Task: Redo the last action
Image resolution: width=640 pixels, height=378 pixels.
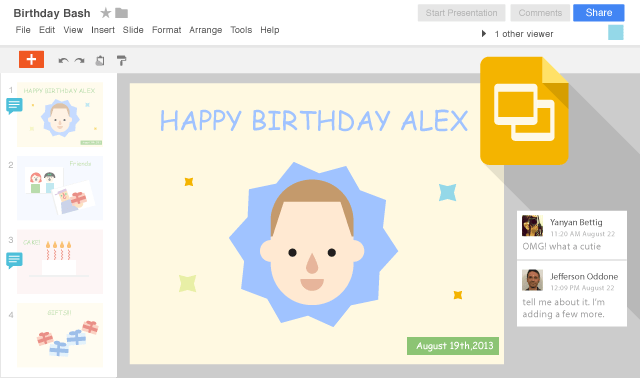Action: (x=80, y=61)
